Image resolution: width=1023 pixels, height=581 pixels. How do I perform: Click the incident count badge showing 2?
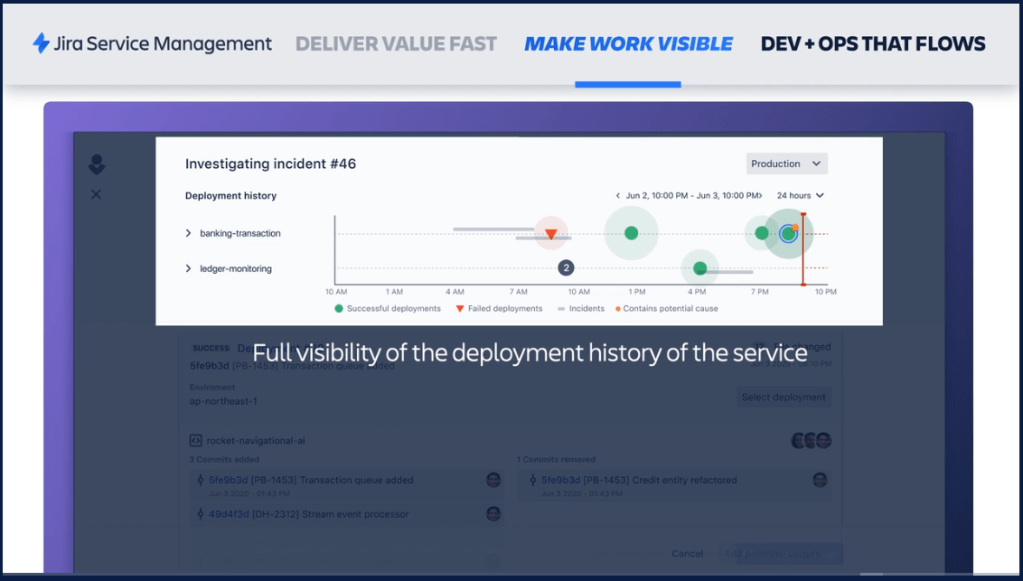click(566, 268)
